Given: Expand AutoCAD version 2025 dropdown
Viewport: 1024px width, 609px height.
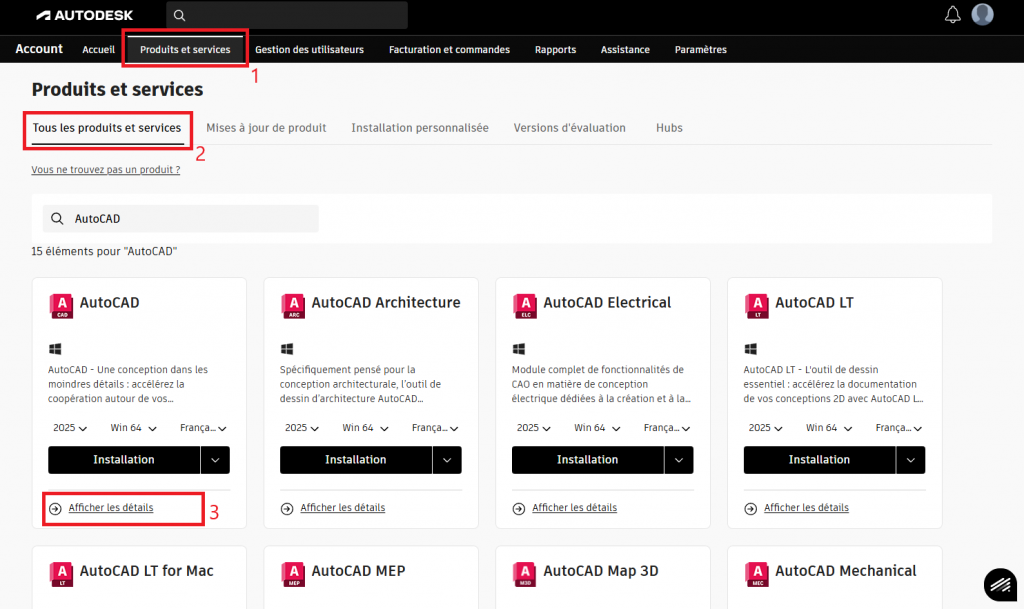Looking at the screenshot, I should point(69,428).
